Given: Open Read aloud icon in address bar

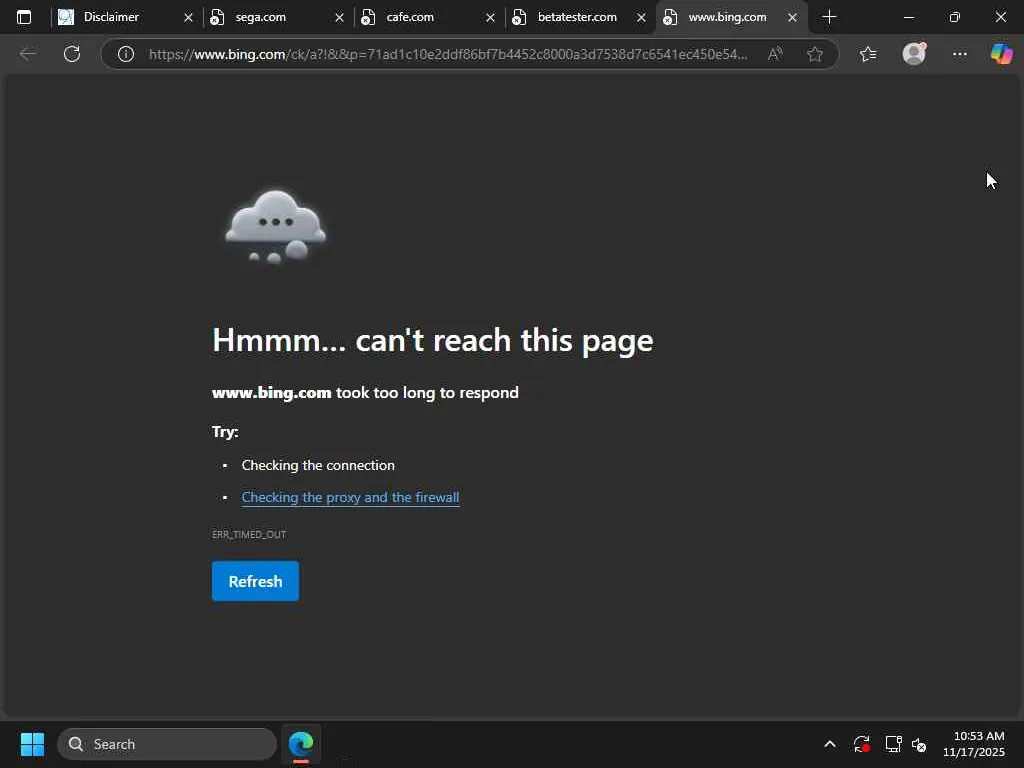Looking at the screenshot, I should [x=775, y=54].
